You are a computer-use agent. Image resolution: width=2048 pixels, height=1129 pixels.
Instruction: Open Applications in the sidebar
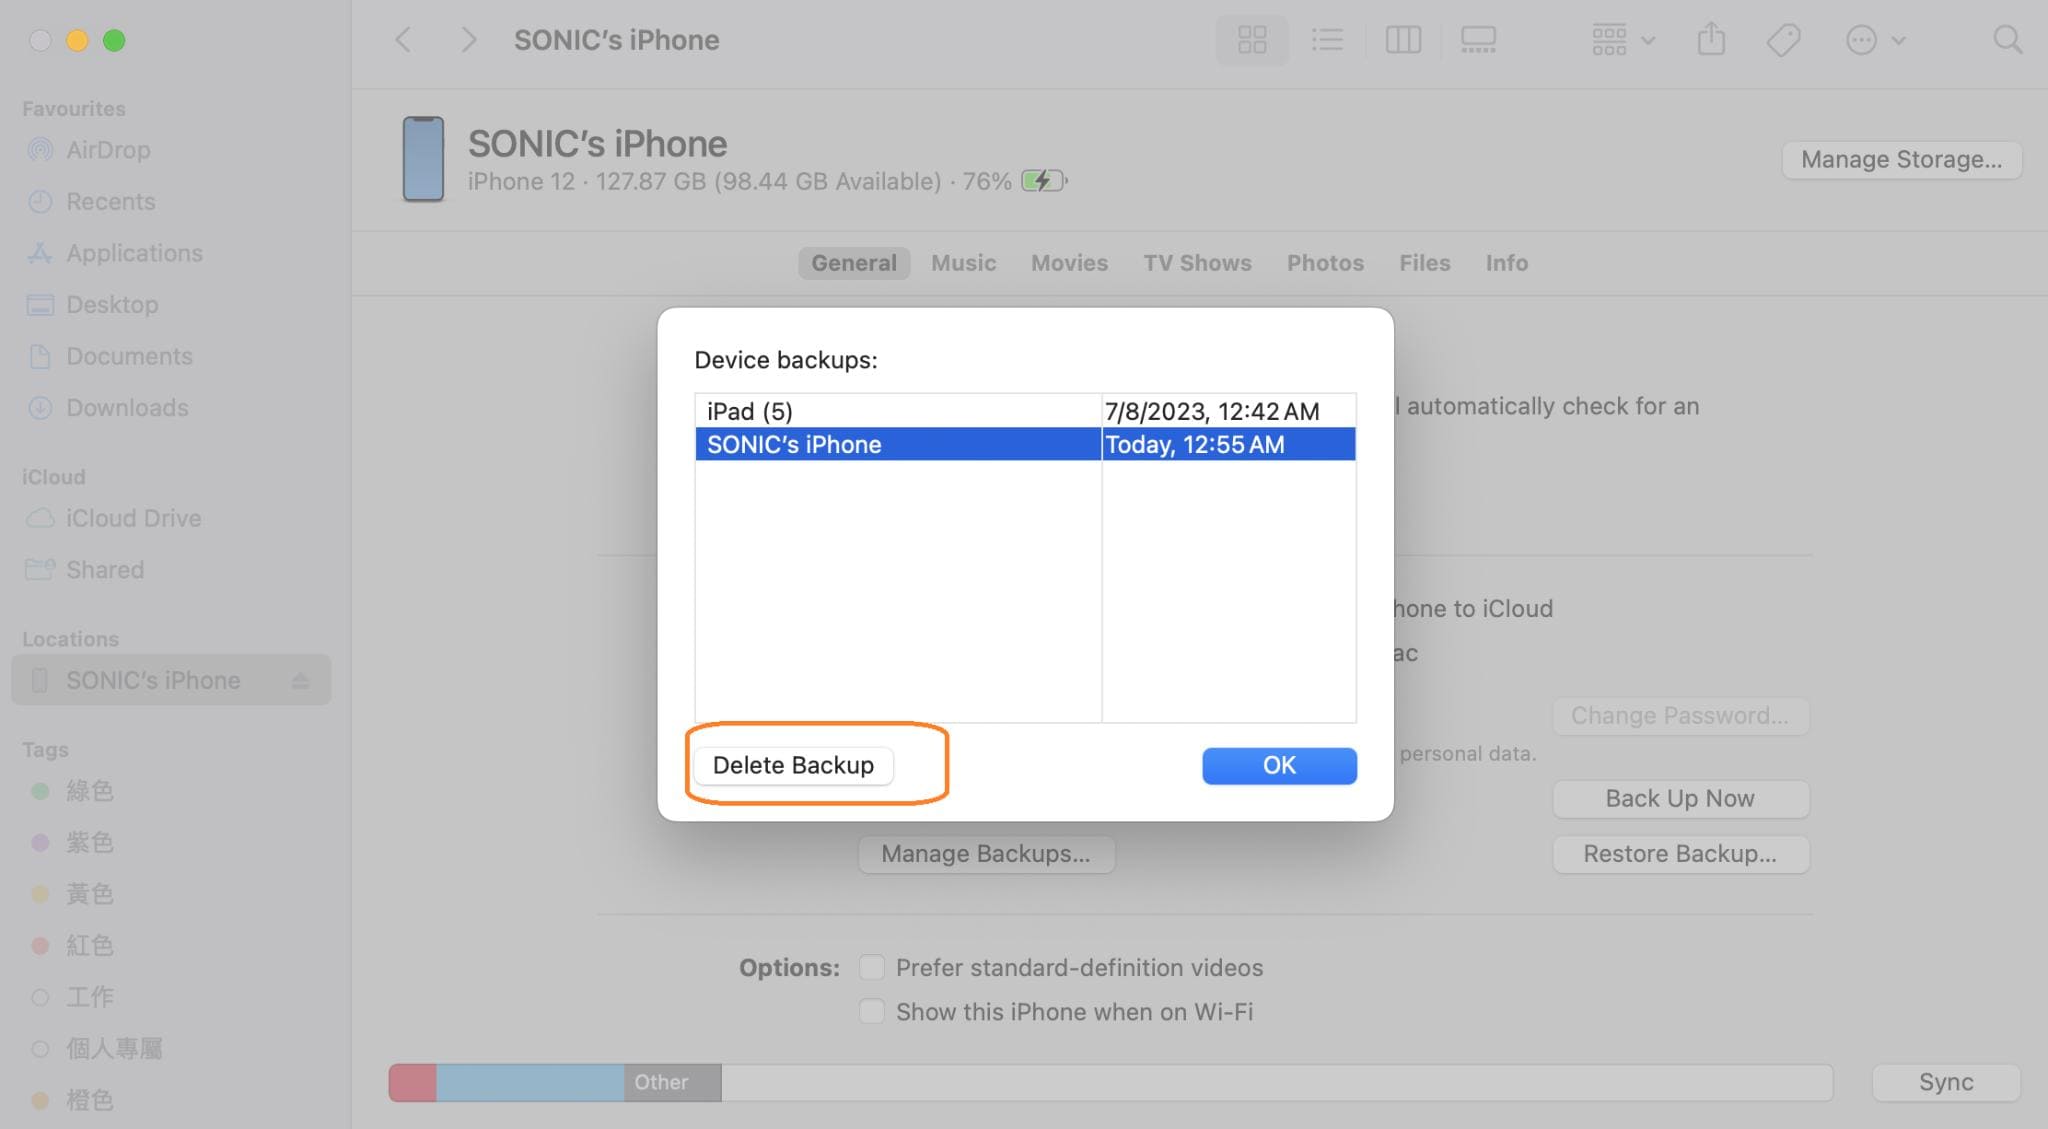(134, 253)
